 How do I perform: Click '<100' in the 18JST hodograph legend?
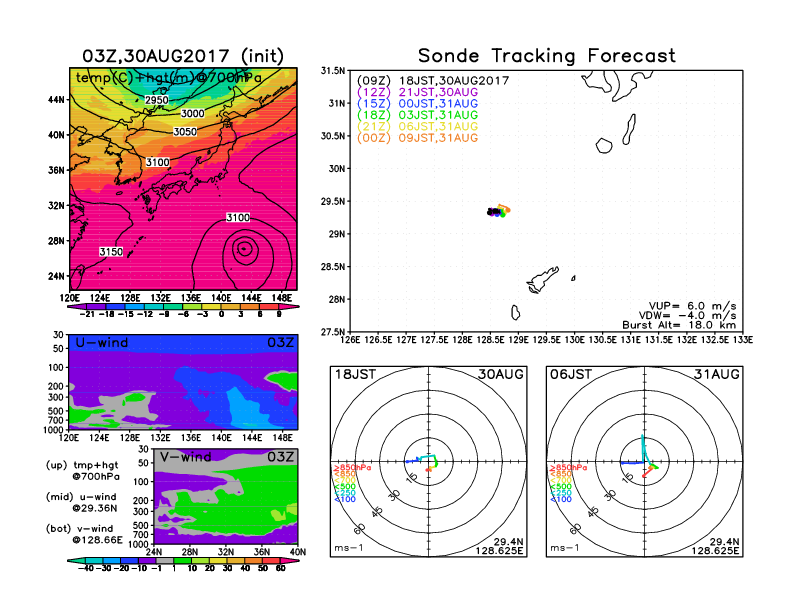(345, 499)
